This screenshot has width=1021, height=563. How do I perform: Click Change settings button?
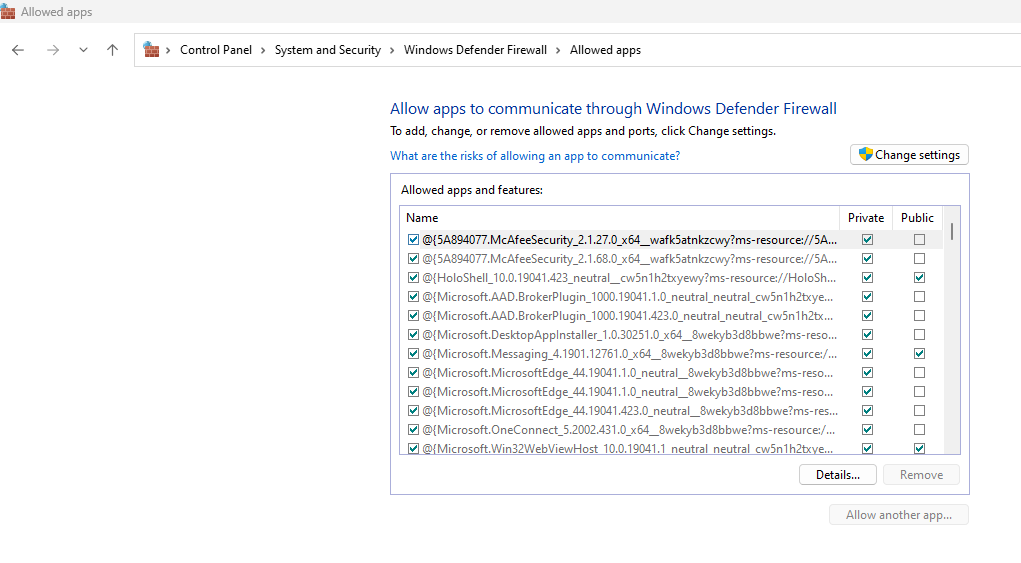[909, 155]
